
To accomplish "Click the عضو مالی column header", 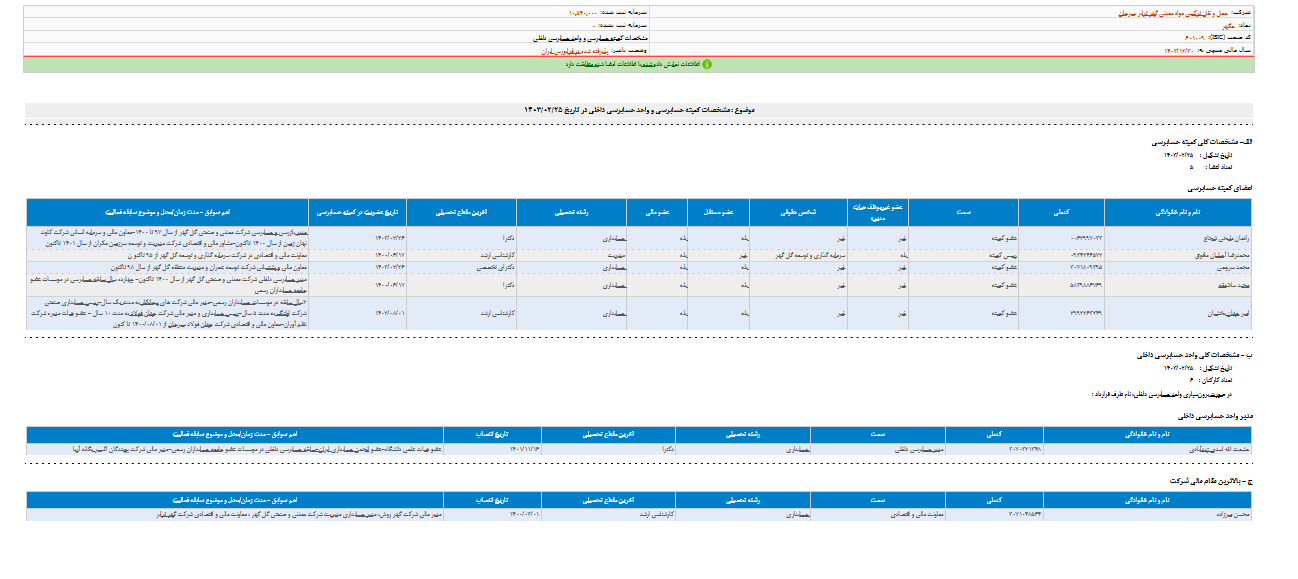I will tap(656, 212).
